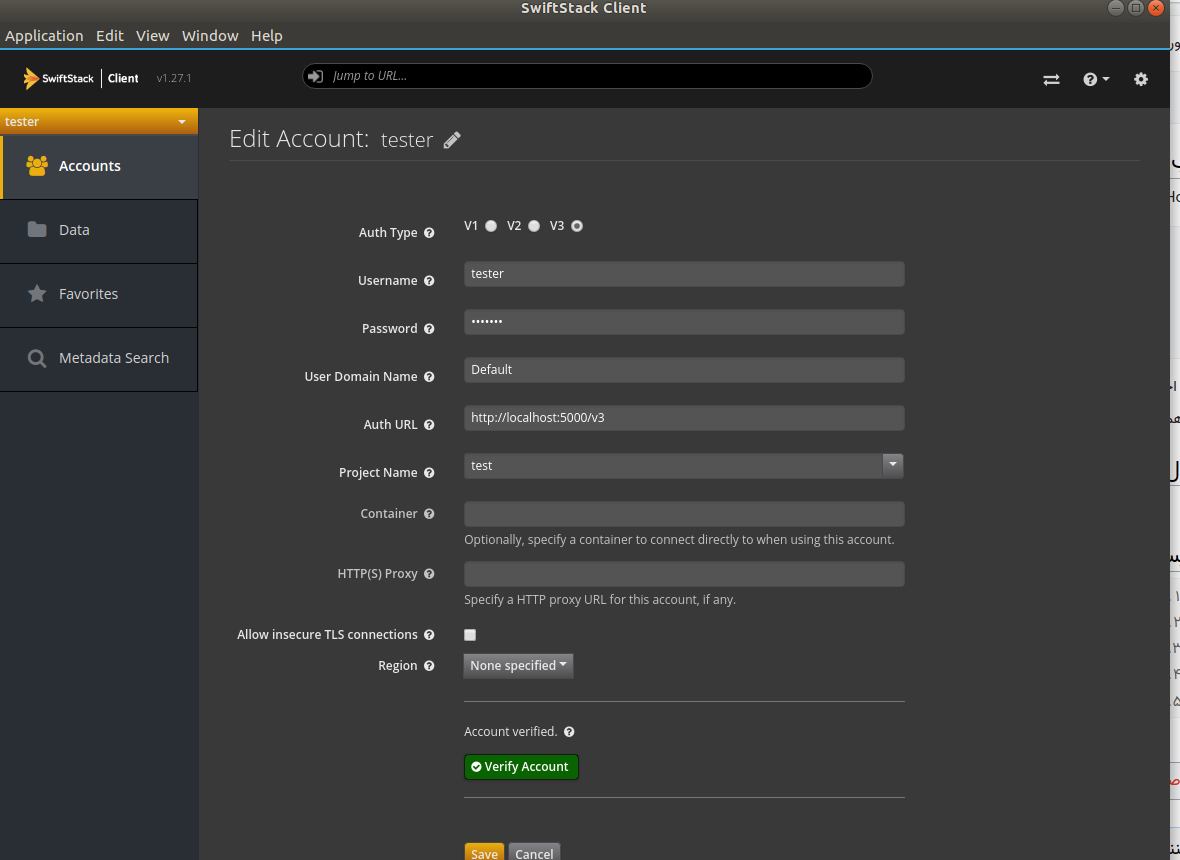
Task: Go to the Data sidebar tab
Action: 74,230
